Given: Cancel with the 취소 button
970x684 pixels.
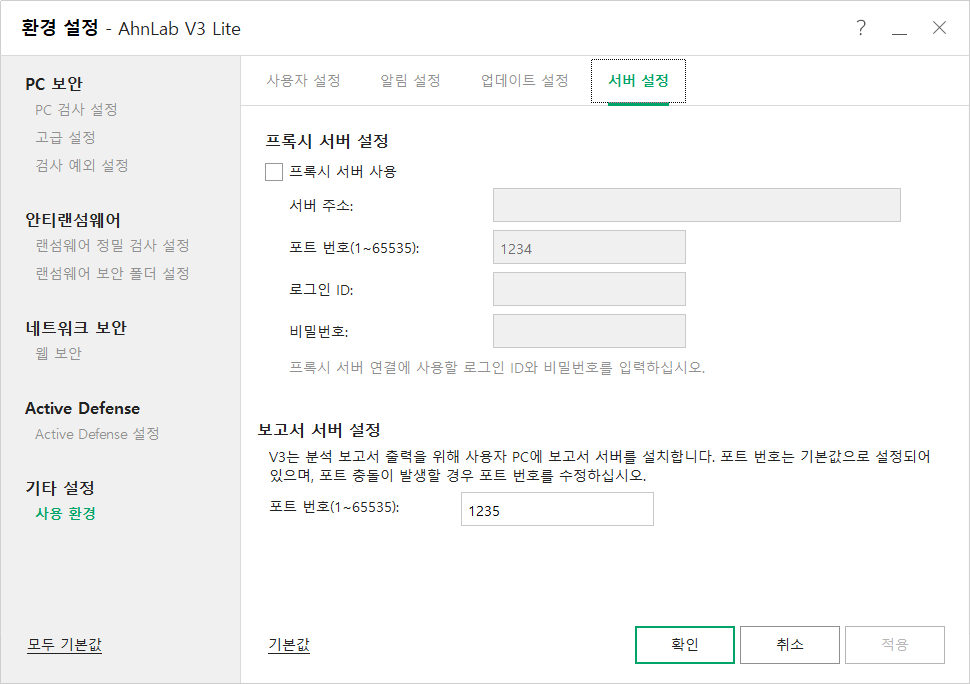Looking at the screenshot, I should coord(790,644).
